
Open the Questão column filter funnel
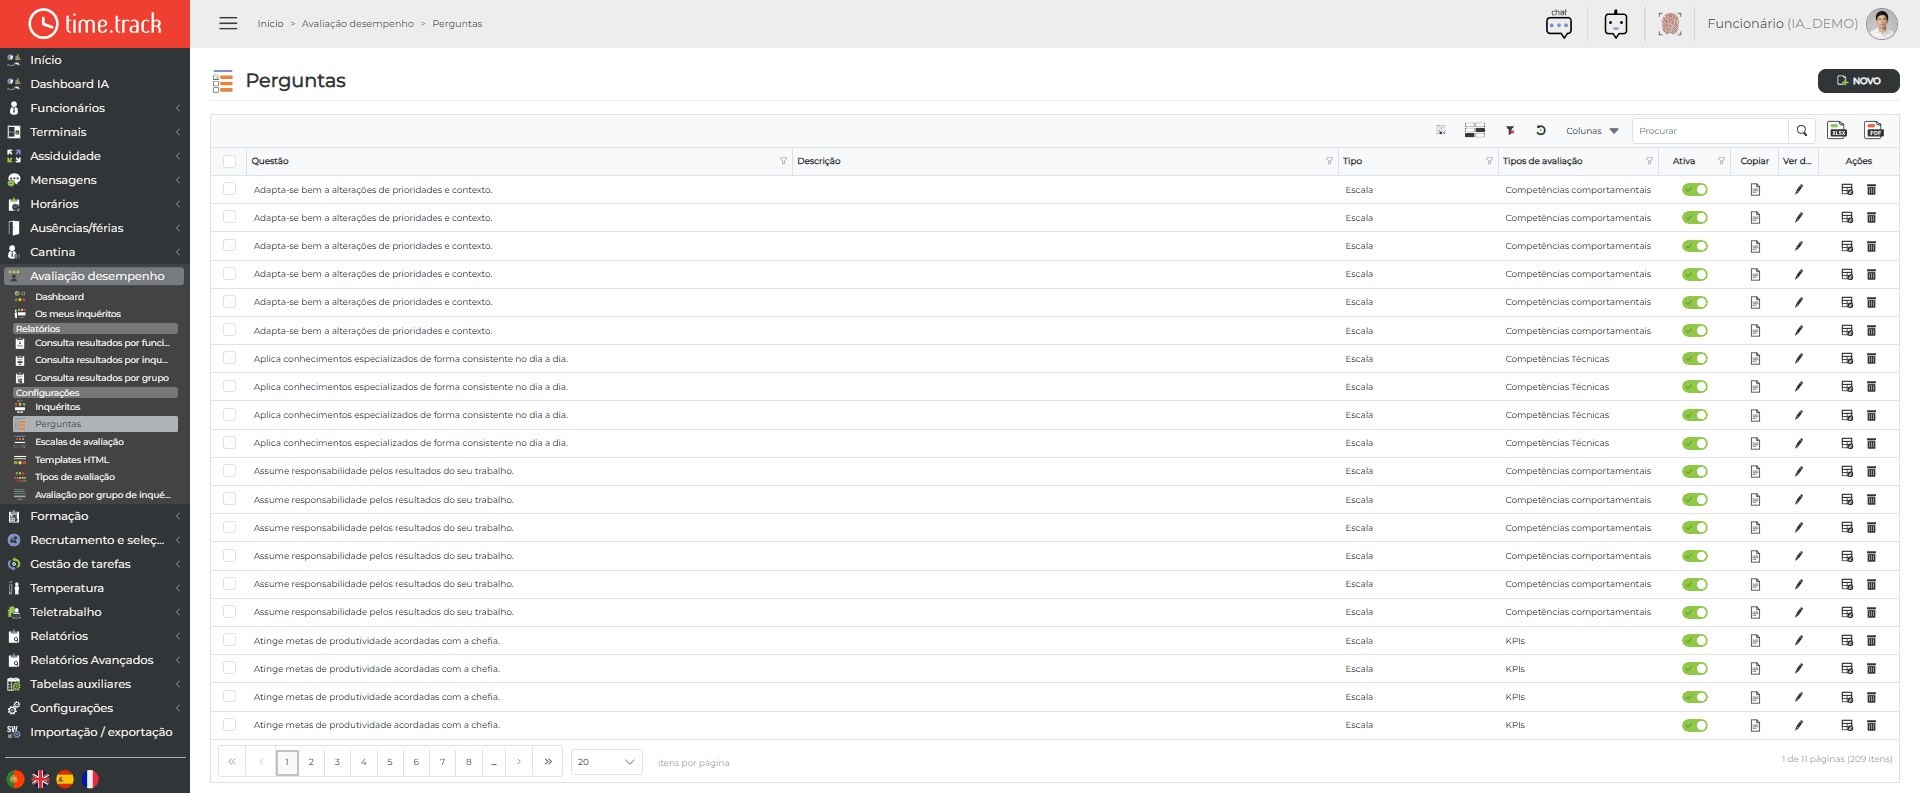point(783,161)
